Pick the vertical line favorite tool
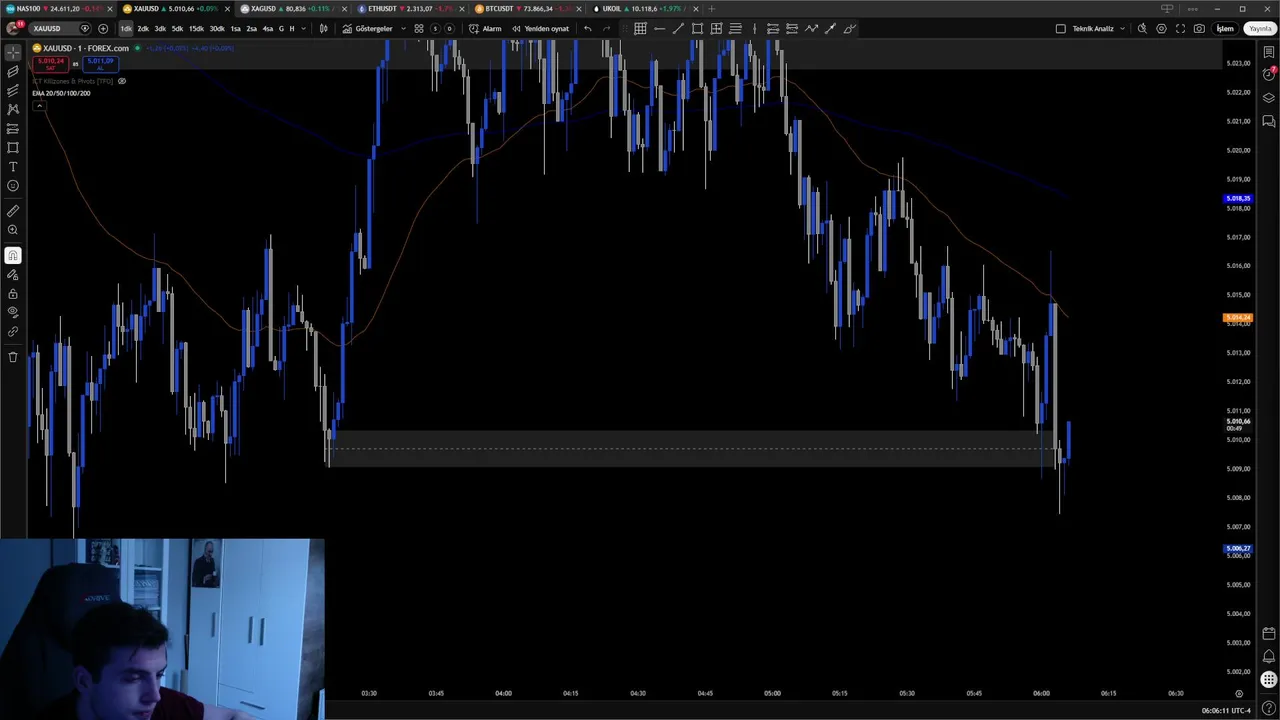 (x=754, y=28)
